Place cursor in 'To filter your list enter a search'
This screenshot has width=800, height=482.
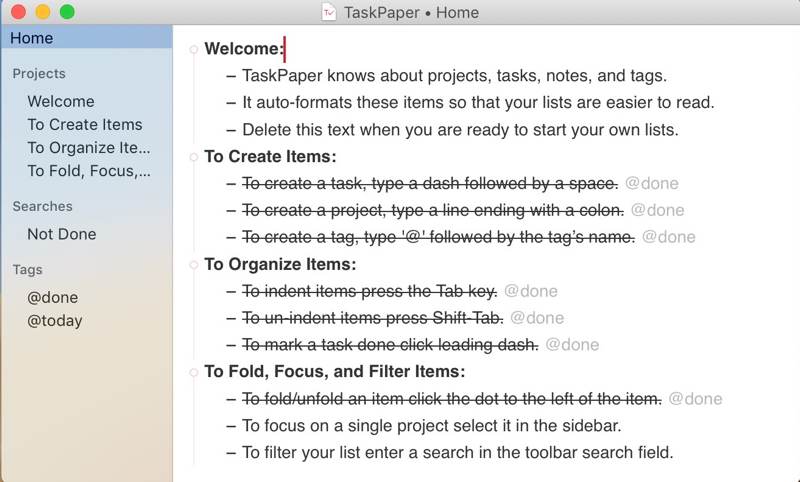458,452
